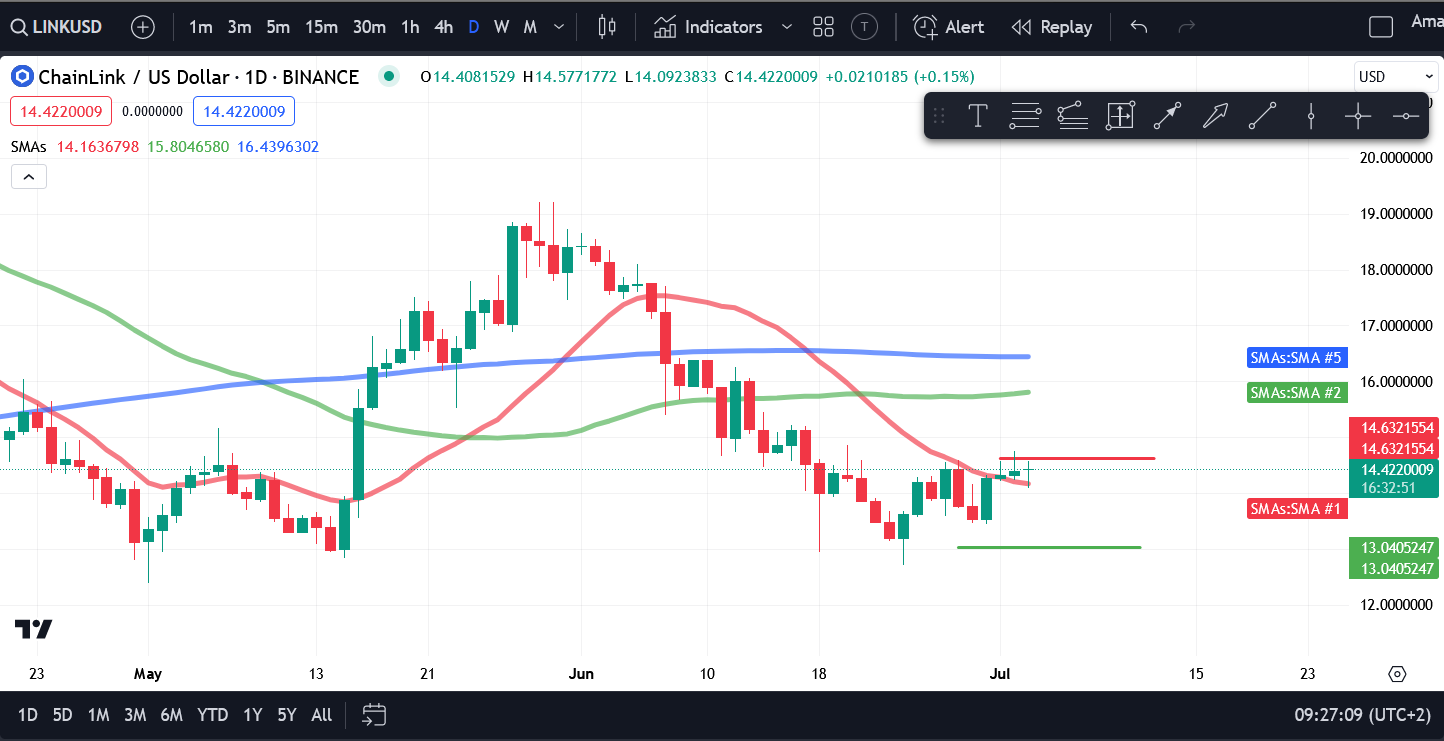Select the horizontal lines drawing tool

(1025, 116)
